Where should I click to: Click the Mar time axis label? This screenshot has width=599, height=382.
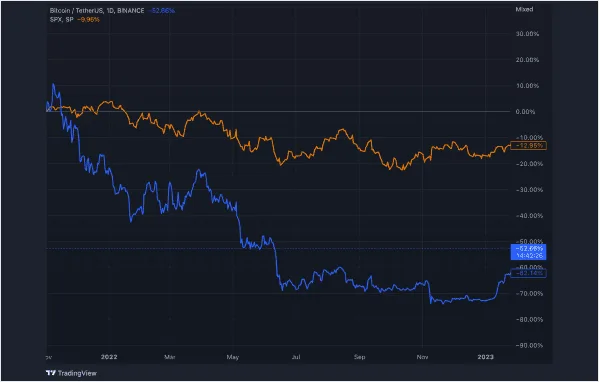coord(170,357)
